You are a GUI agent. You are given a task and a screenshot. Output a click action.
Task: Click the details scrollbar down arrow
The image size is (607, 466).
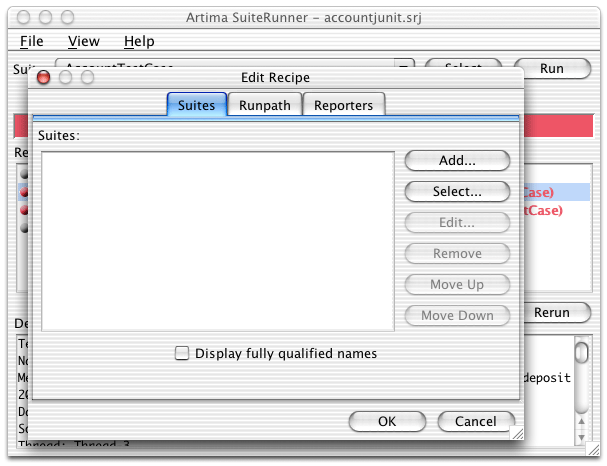click(581, 437)
